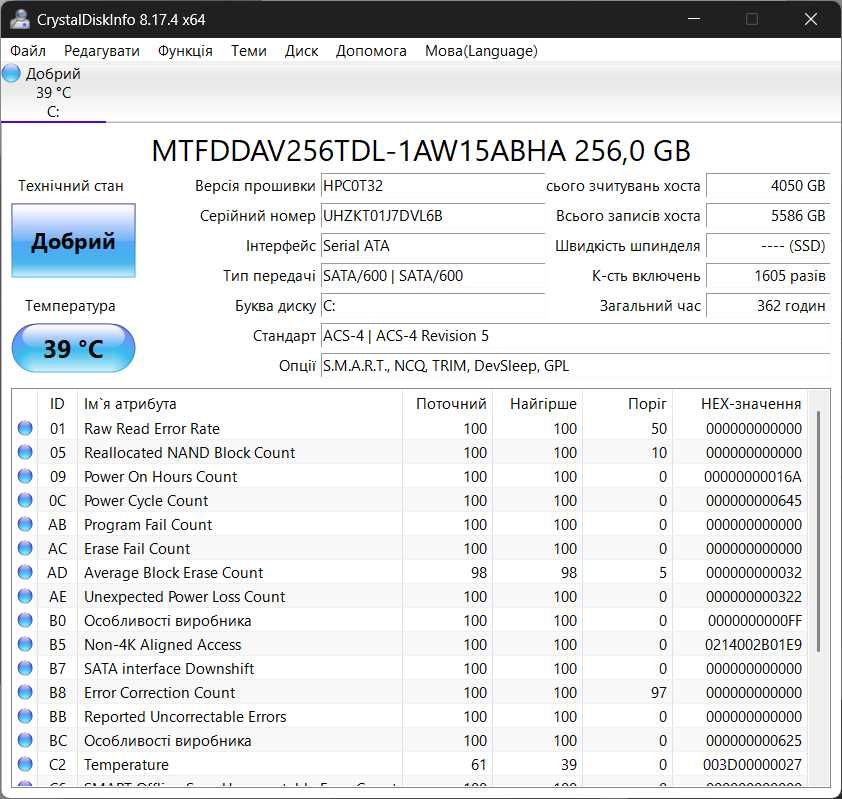The height and width of the screenshot is (799, 842).
Task: Open the Функція menu
Action: pos(185,51)
